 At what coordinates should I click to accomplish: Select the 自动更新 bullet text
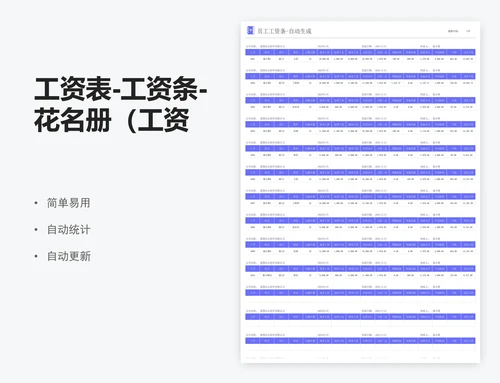[68, 256]
